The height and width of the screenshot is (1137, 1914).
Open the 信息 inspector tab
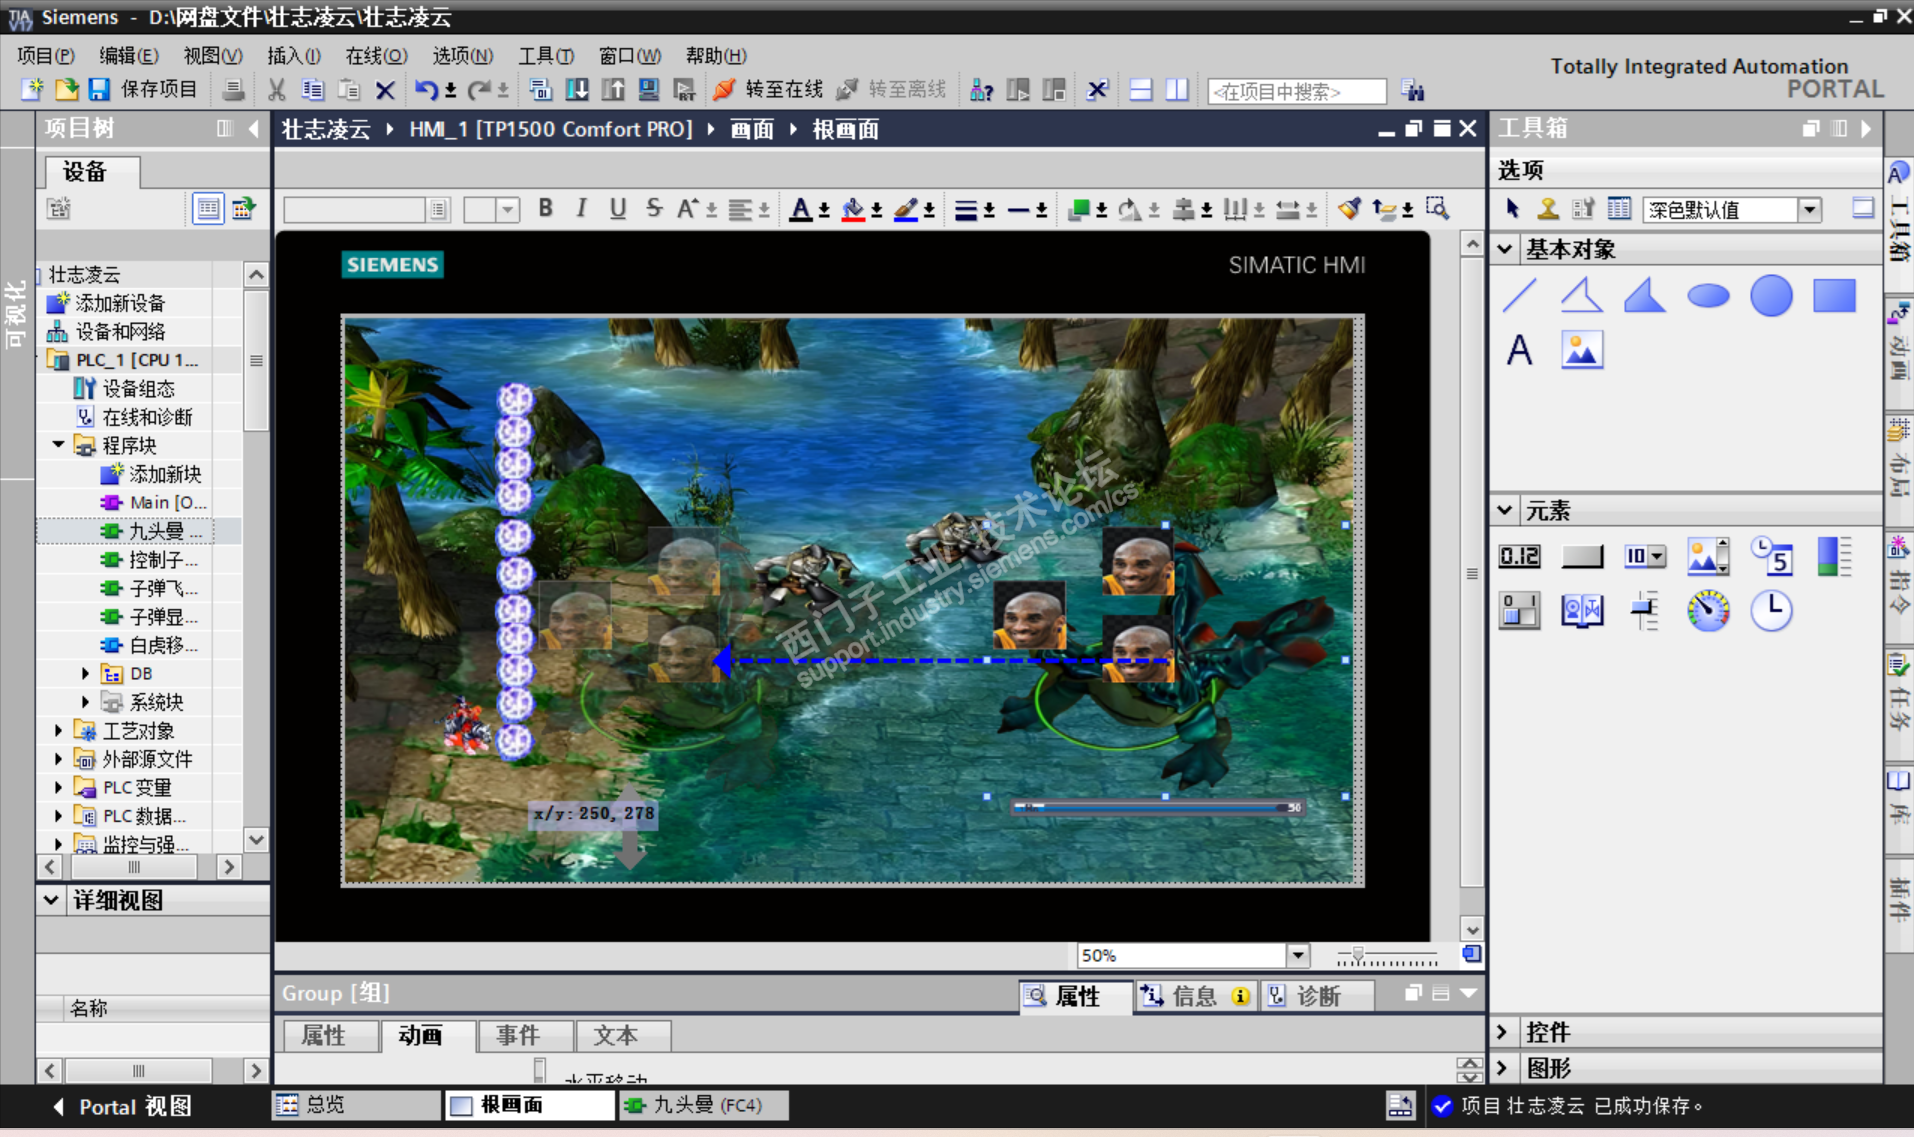click(x=1196, y=996)
